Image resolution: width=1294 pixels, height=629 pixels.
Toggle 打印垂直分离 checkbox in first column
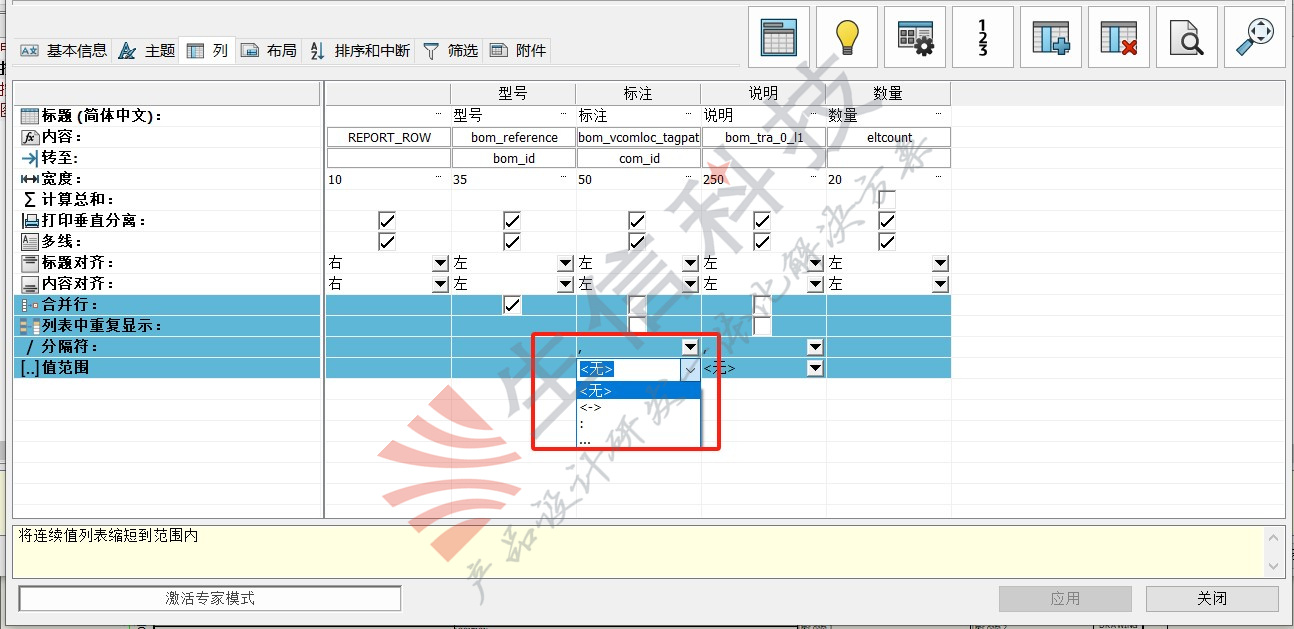388,220
